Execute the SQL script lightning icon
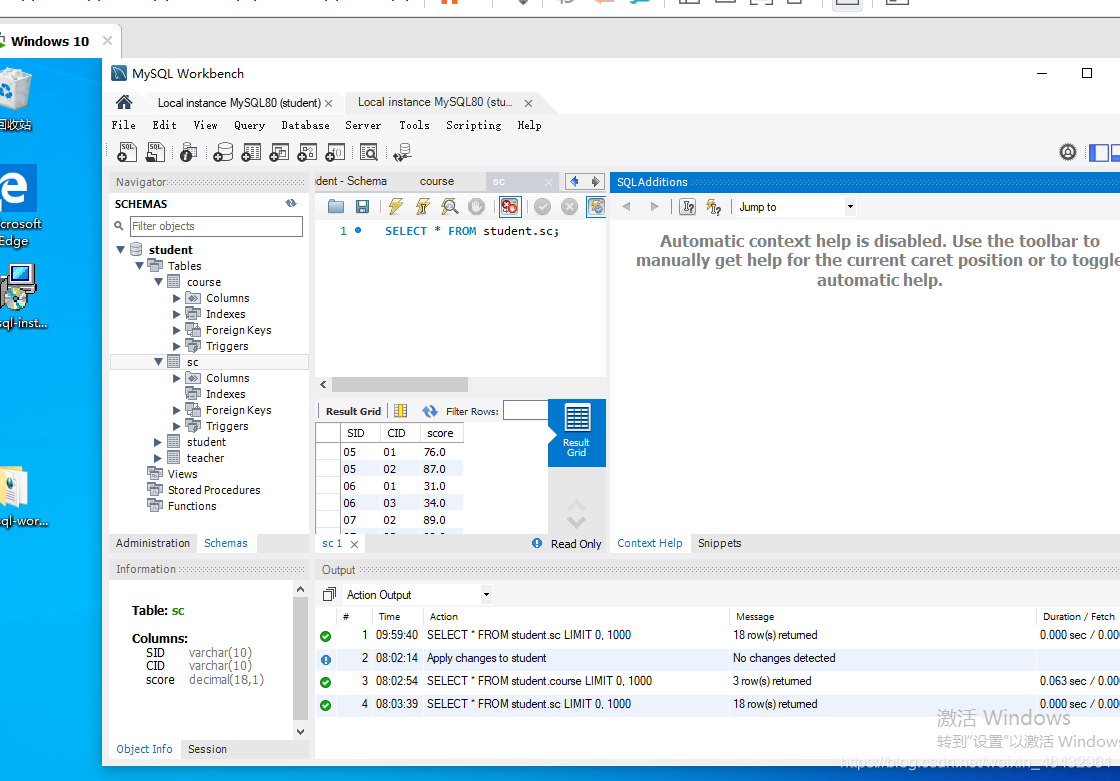 (x=396, y=207)
